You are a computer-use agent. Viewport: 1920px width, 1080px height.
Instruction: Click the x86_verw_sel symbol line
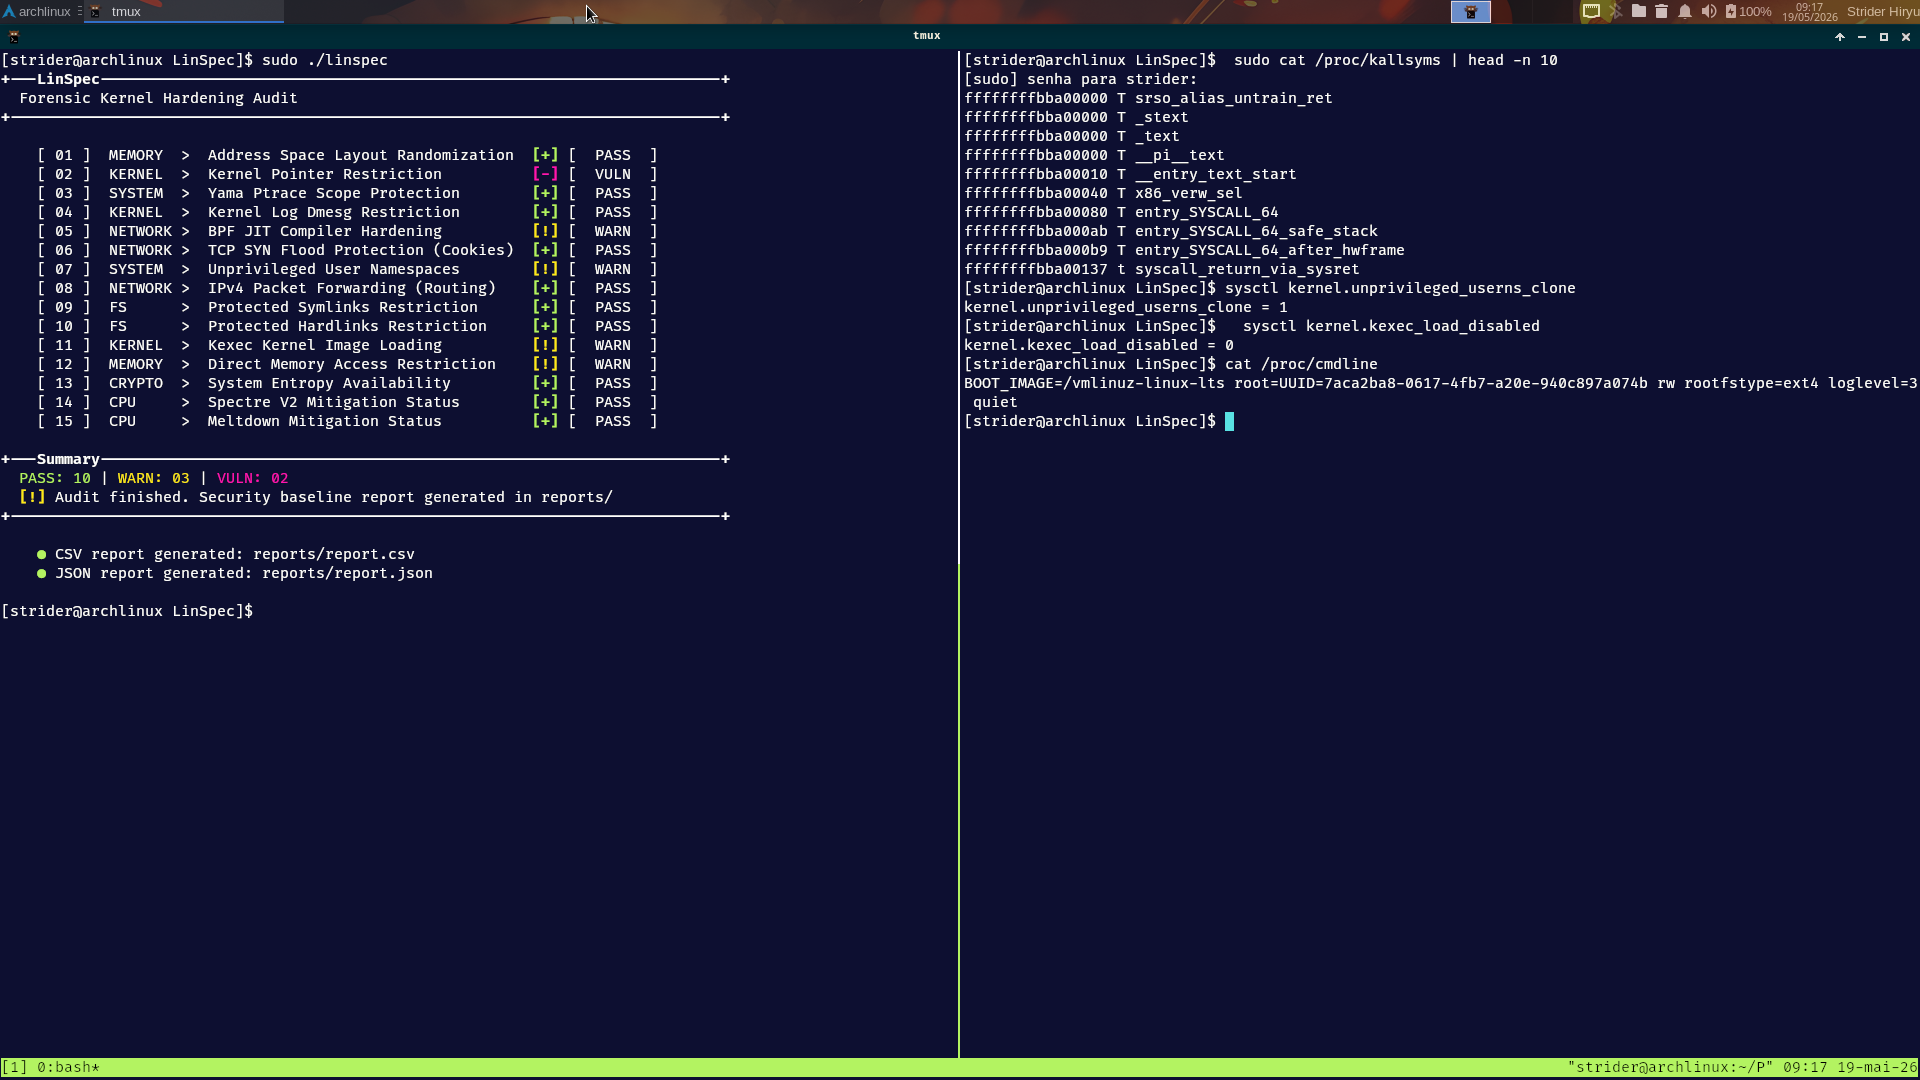click(1103, 193)
